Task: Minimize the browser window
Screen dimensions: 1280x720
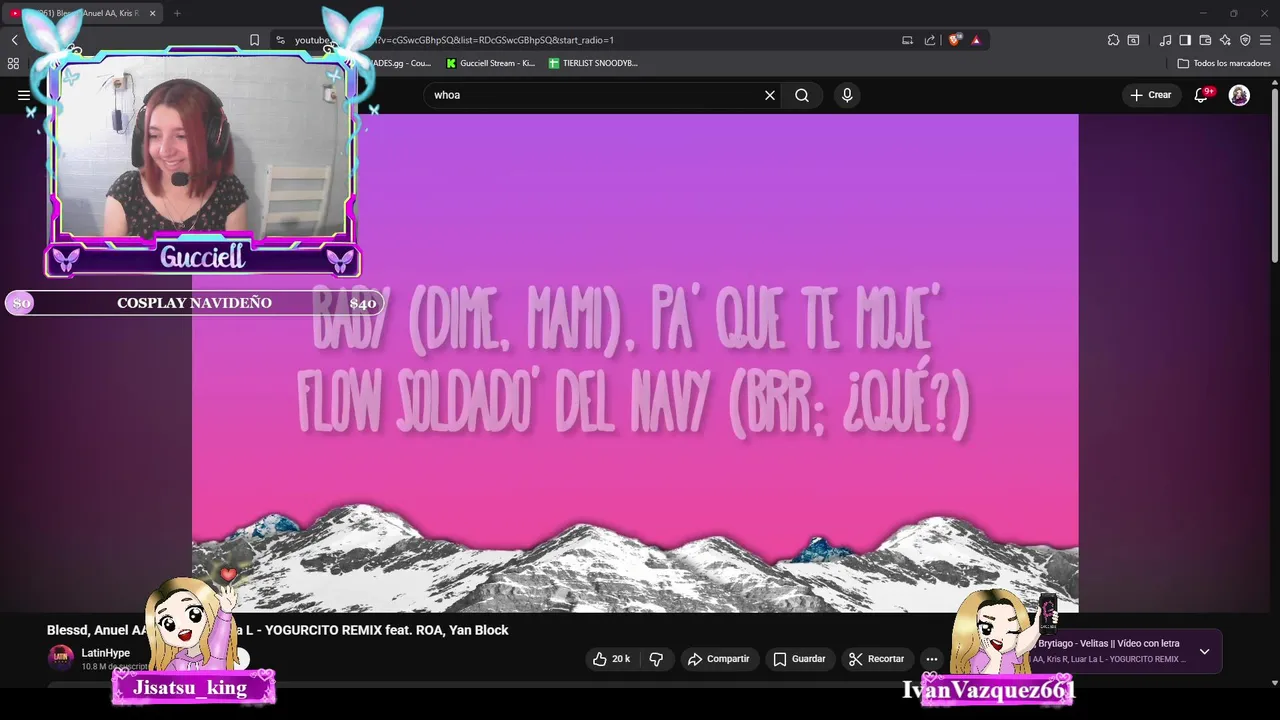Action: pos(1202,13)
